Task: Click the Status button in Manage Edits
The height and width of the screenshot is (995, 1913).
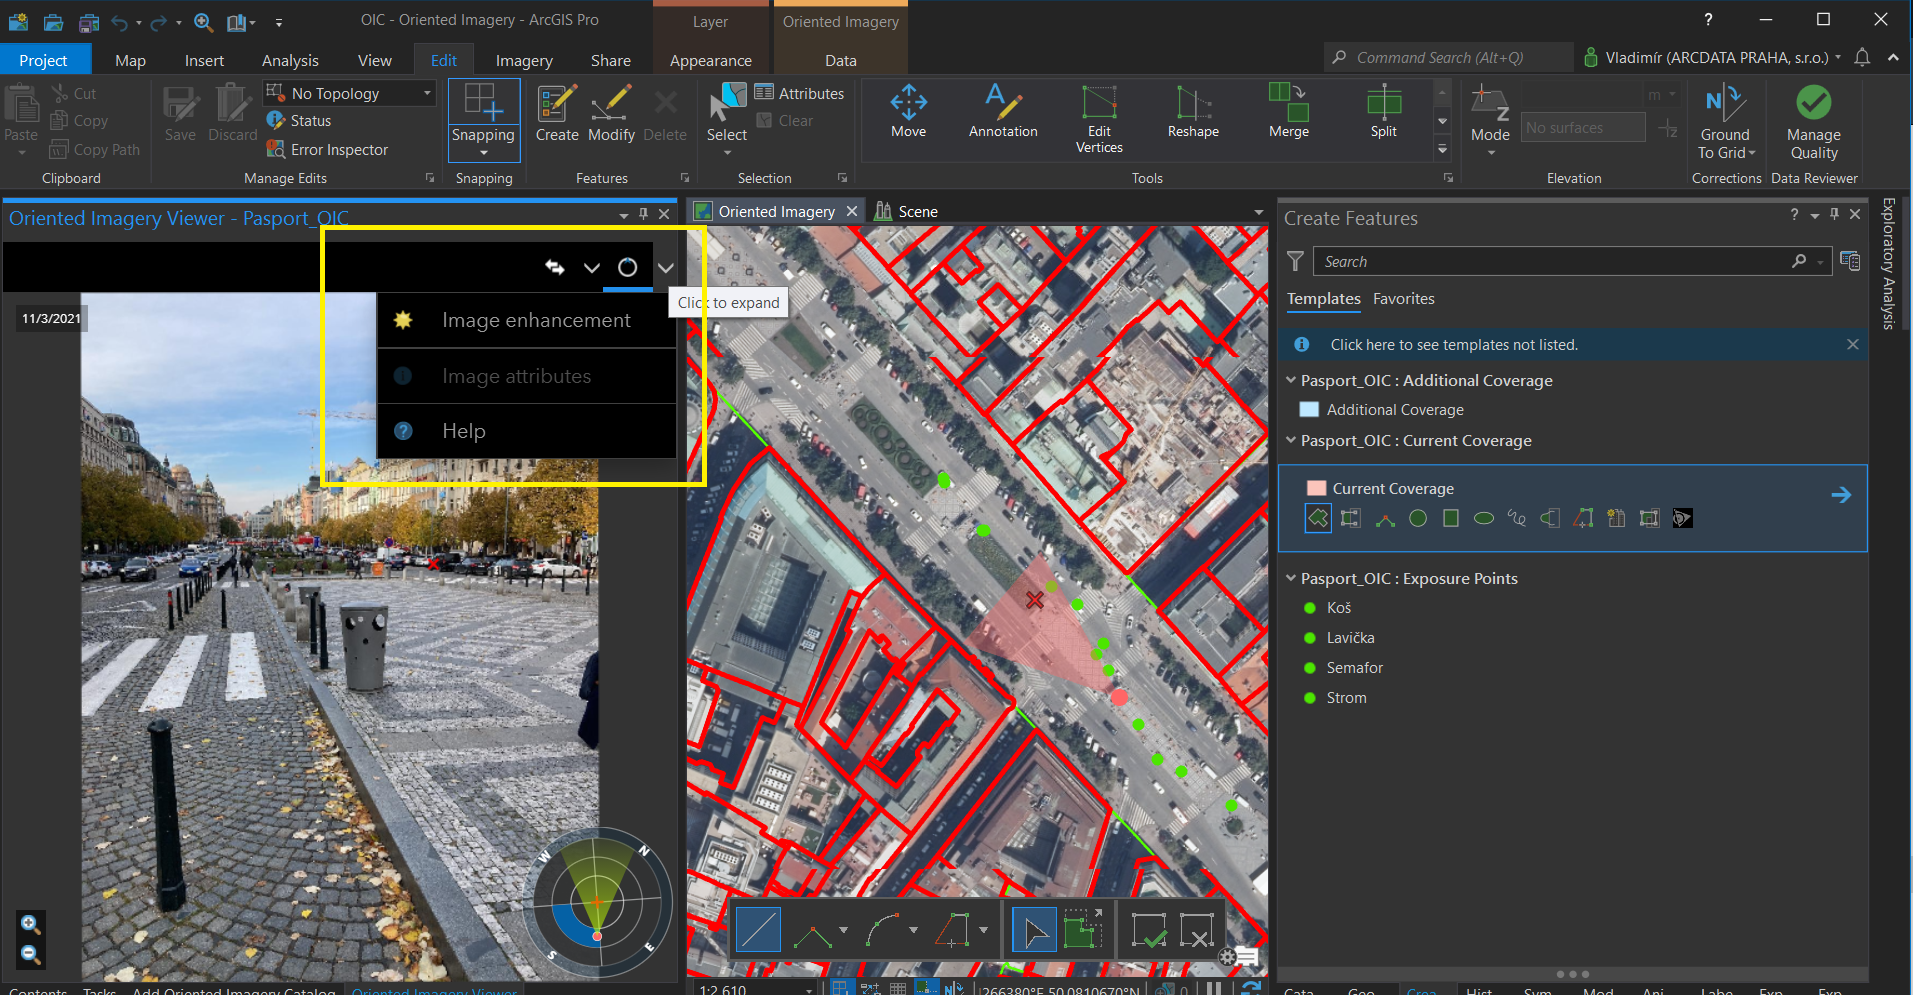Action: pos(299,120)
